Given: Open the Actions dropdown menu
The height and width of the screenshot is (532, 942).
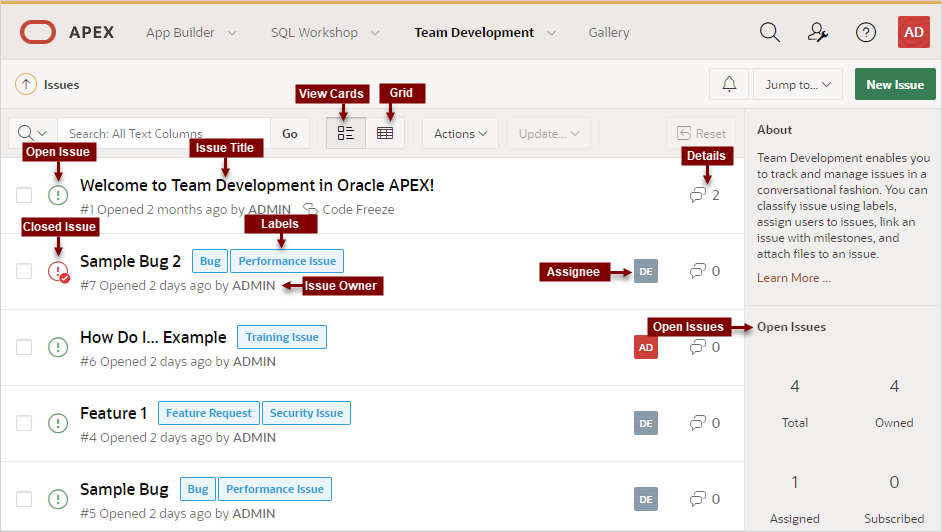Looking at the screenshot, I should 460,133.
